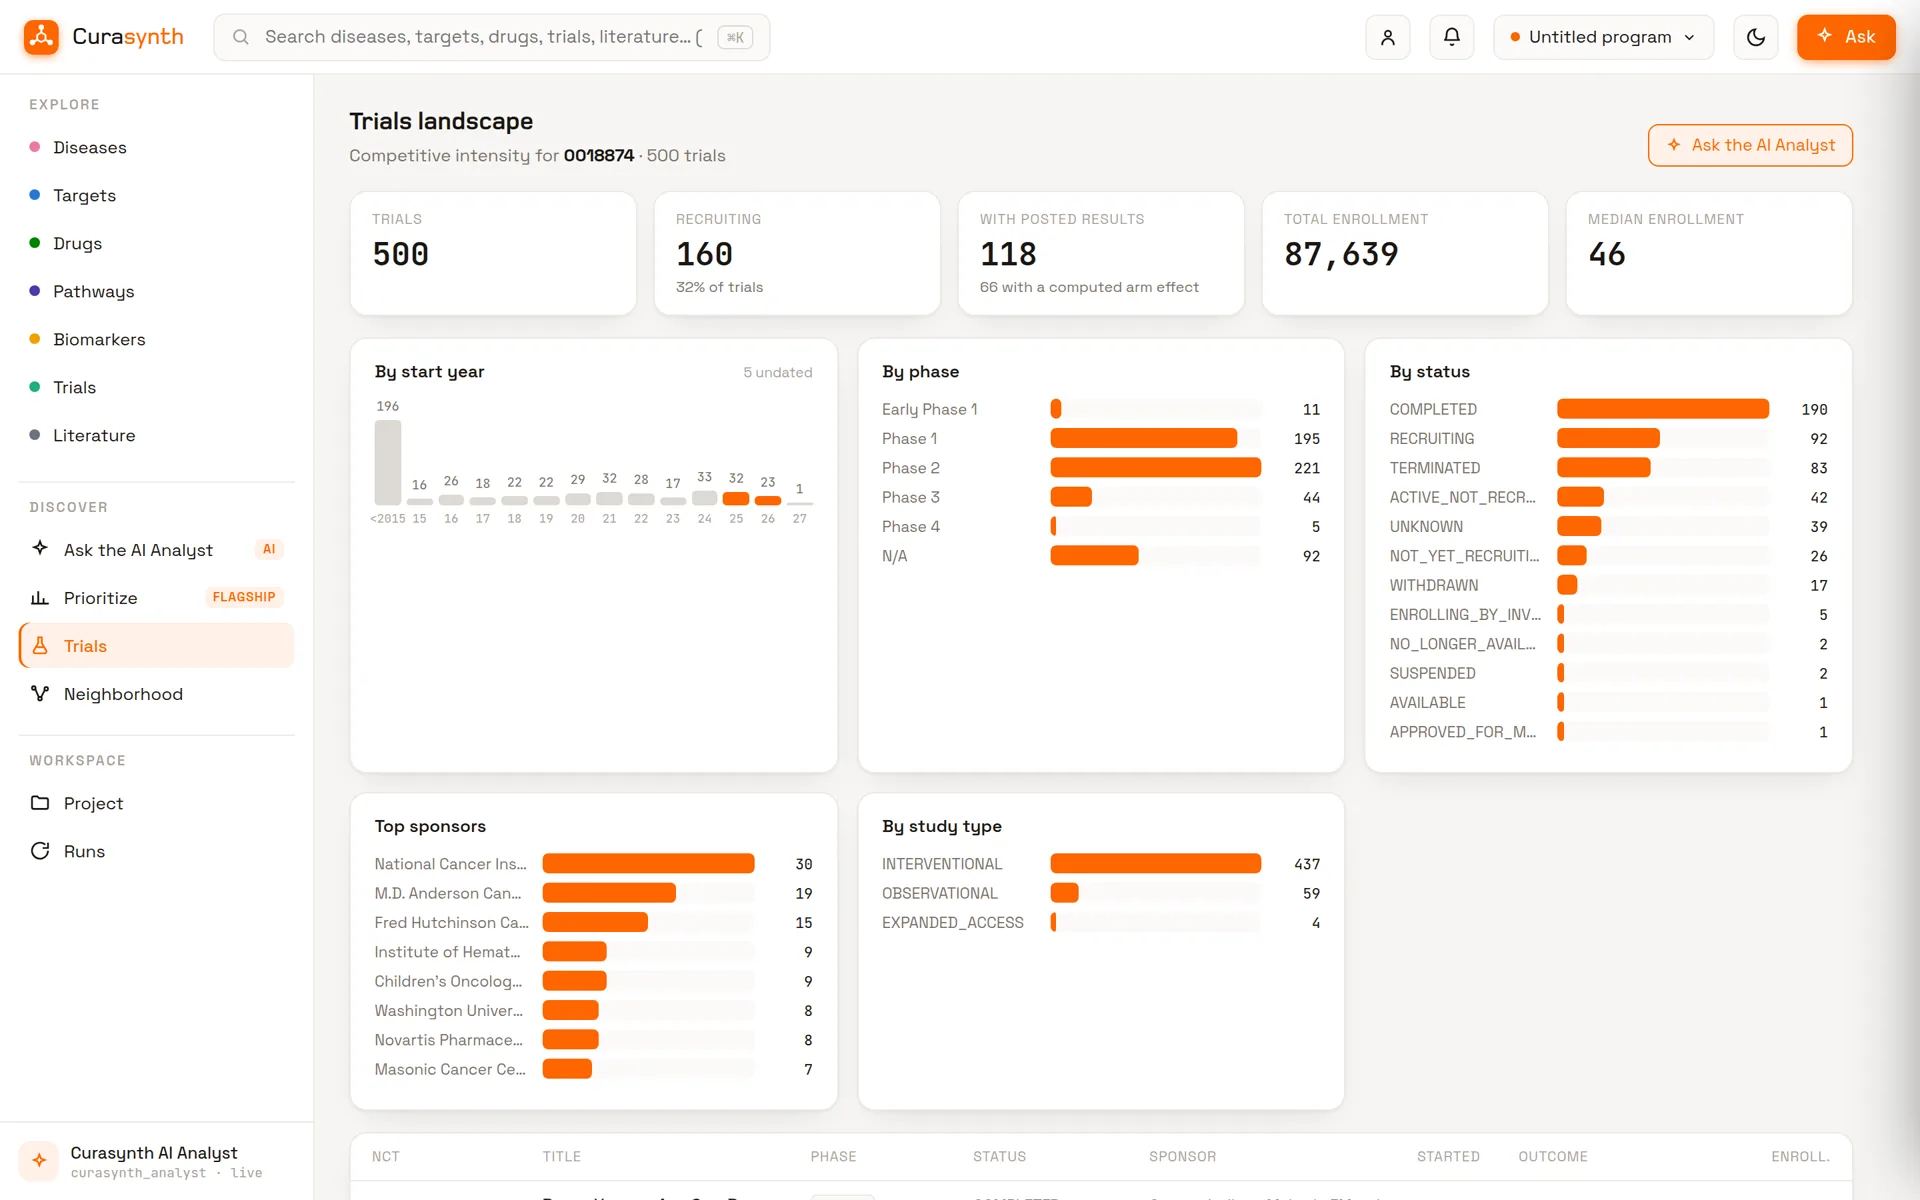Select the orange 25 start-year bar
1920x1200 pixels.
tap(736, 499)
